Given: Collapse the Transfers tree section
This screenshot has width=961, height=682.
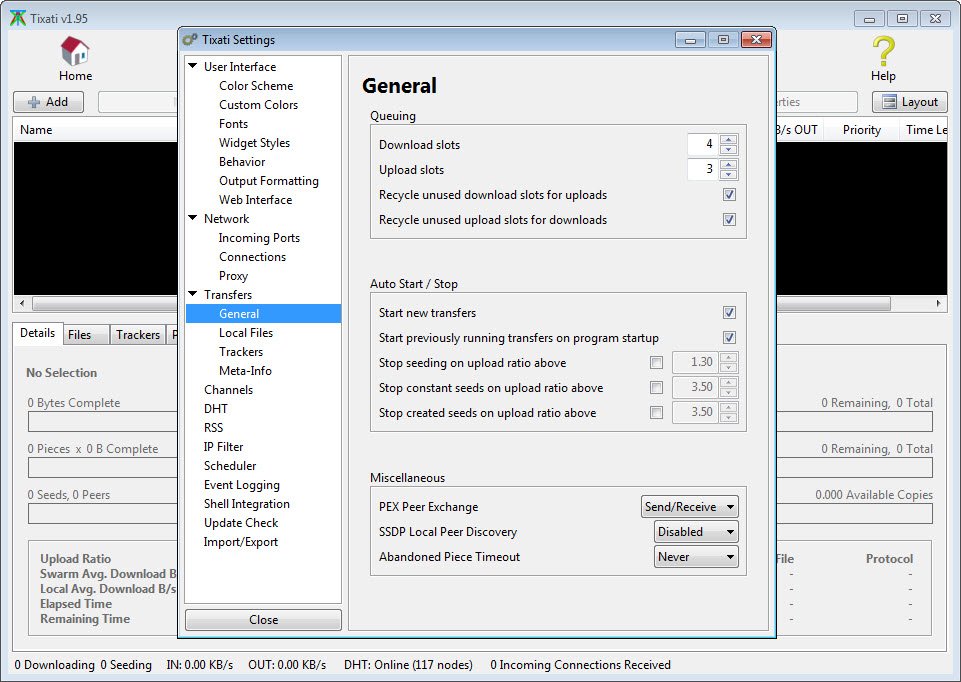Looking at the screenshot, I should click(x=192, y=294).
